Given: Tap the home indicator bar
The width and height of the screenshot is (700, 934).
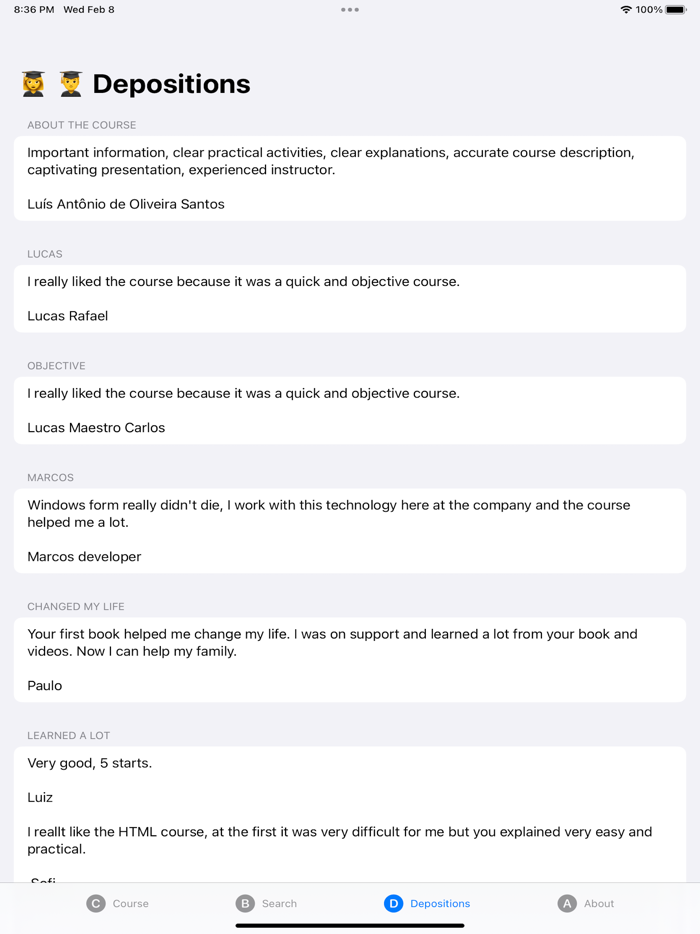Looking at the screenshot, I should click(x=350, y=925).
